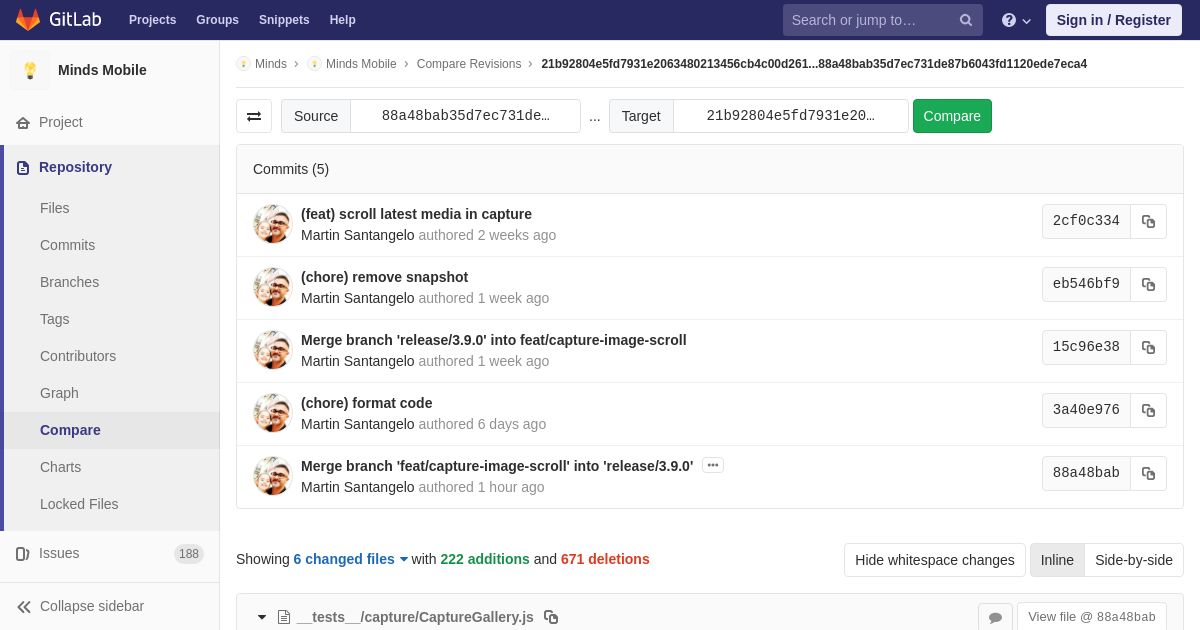Click the GitLab fox logo
Viewport: 1200px width, 630px height.
pyautogui.click(x=28, y=20)
